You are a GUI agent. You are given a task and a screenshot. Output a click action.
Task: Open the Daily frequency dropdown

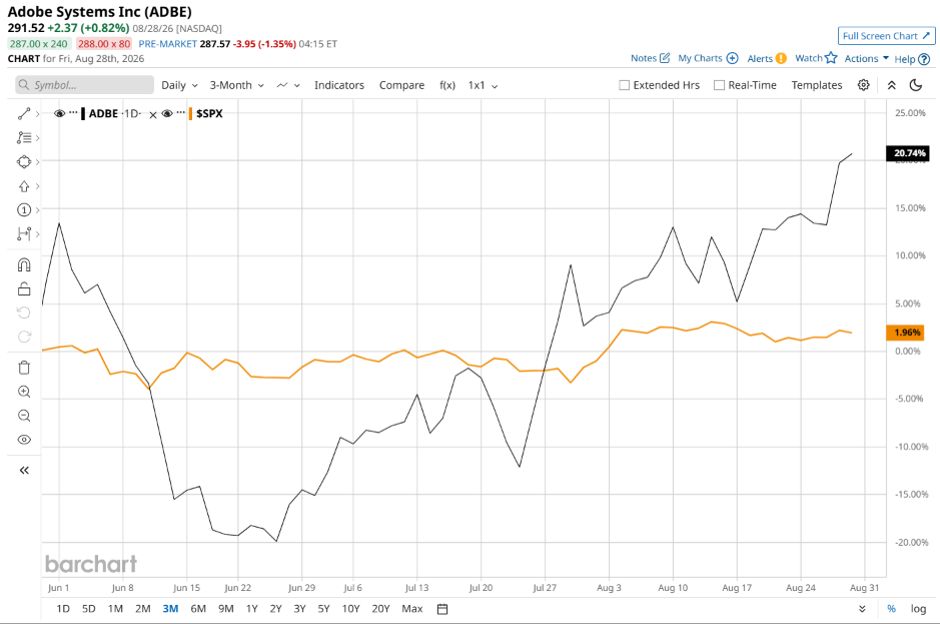(179, 85)
